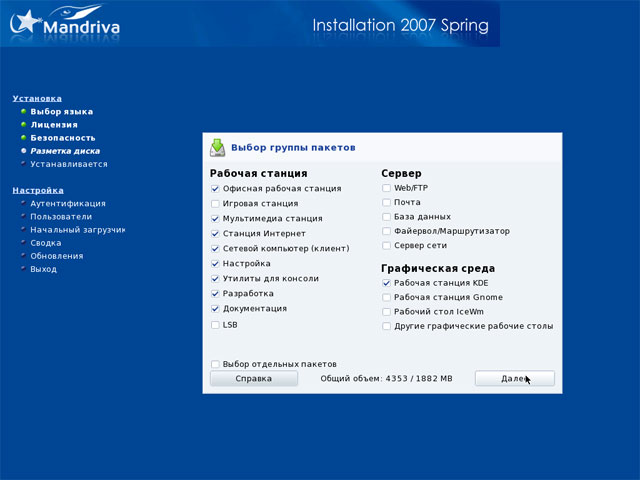
Task: Select Разметка диска step in sidebar
Action: [x=65, y=151]
